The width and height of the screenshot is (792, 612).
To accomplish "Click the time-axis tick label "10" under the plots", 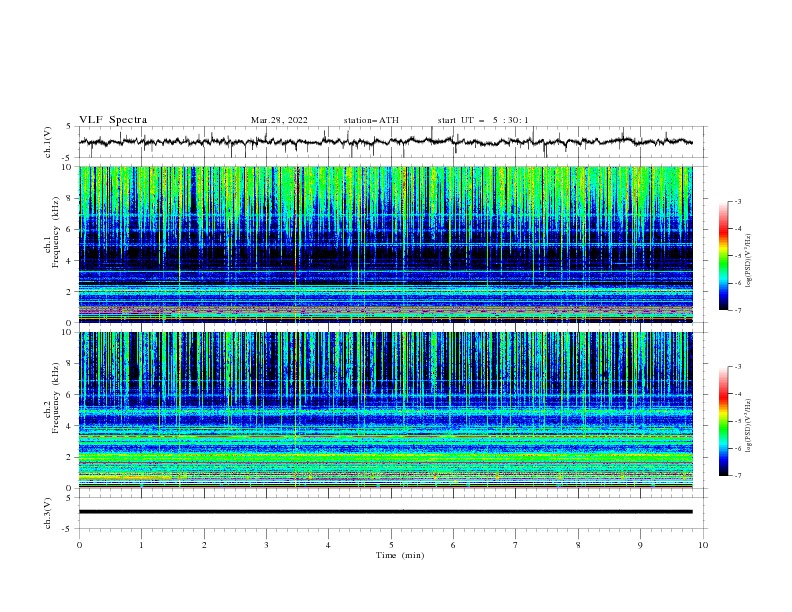I will pos(703,545).
